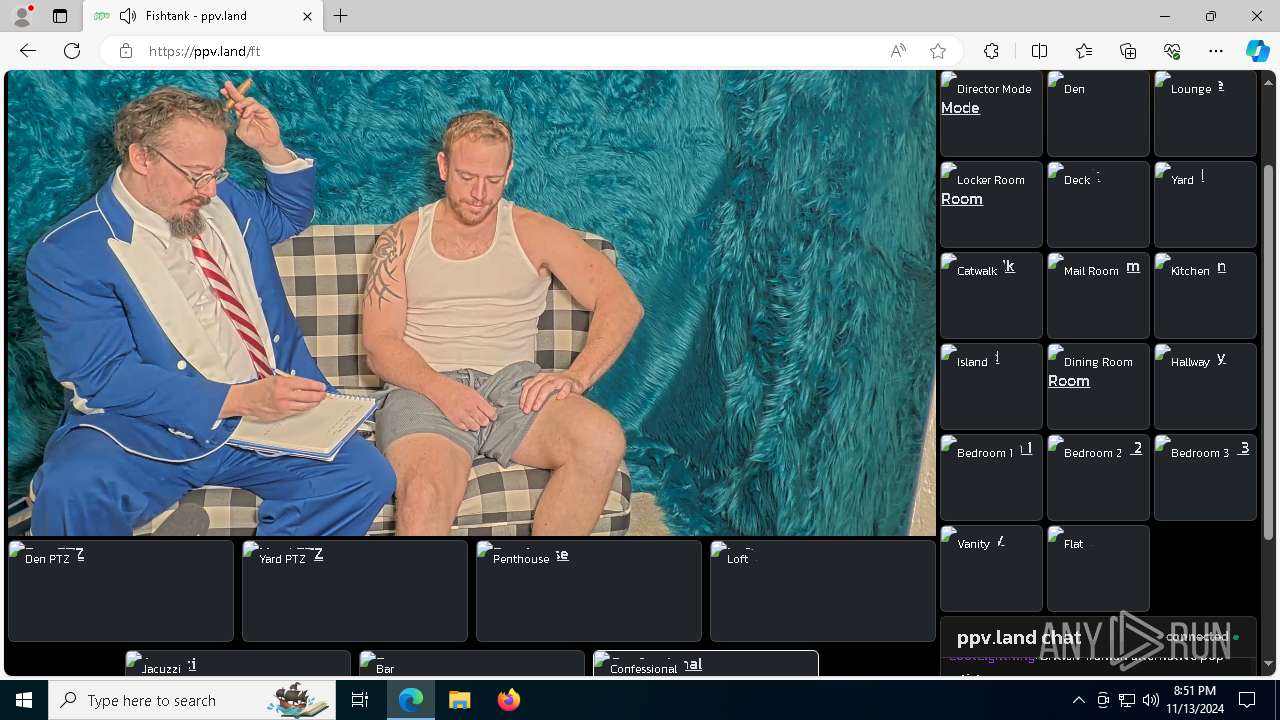This screenshot has width=1280, height=720.
Task: Open the Locker Room camera tile
Action: [x=991, y=204]
